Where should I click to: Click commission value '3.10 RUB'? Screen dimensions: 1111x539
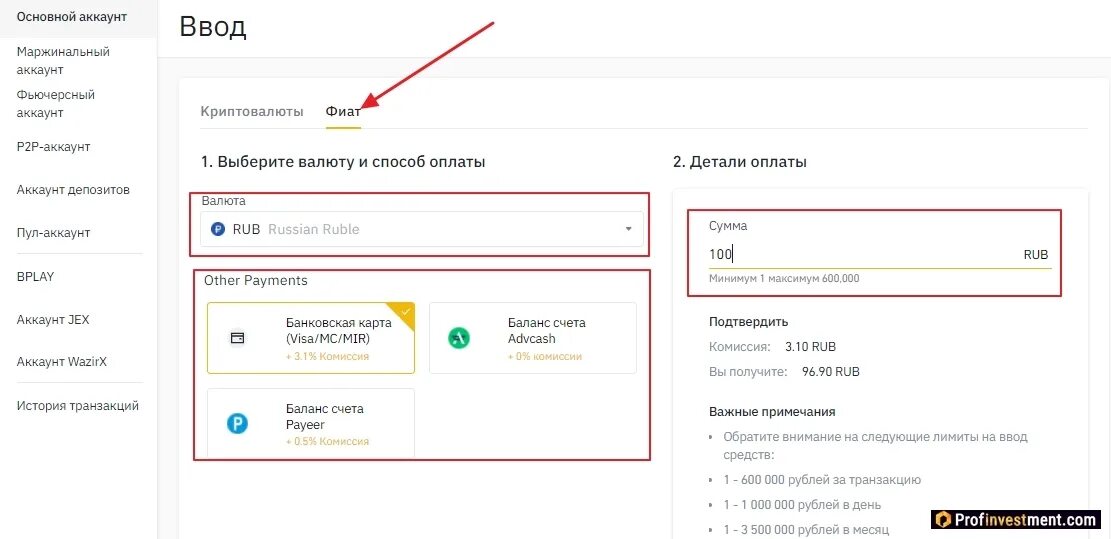click(811, 347)
